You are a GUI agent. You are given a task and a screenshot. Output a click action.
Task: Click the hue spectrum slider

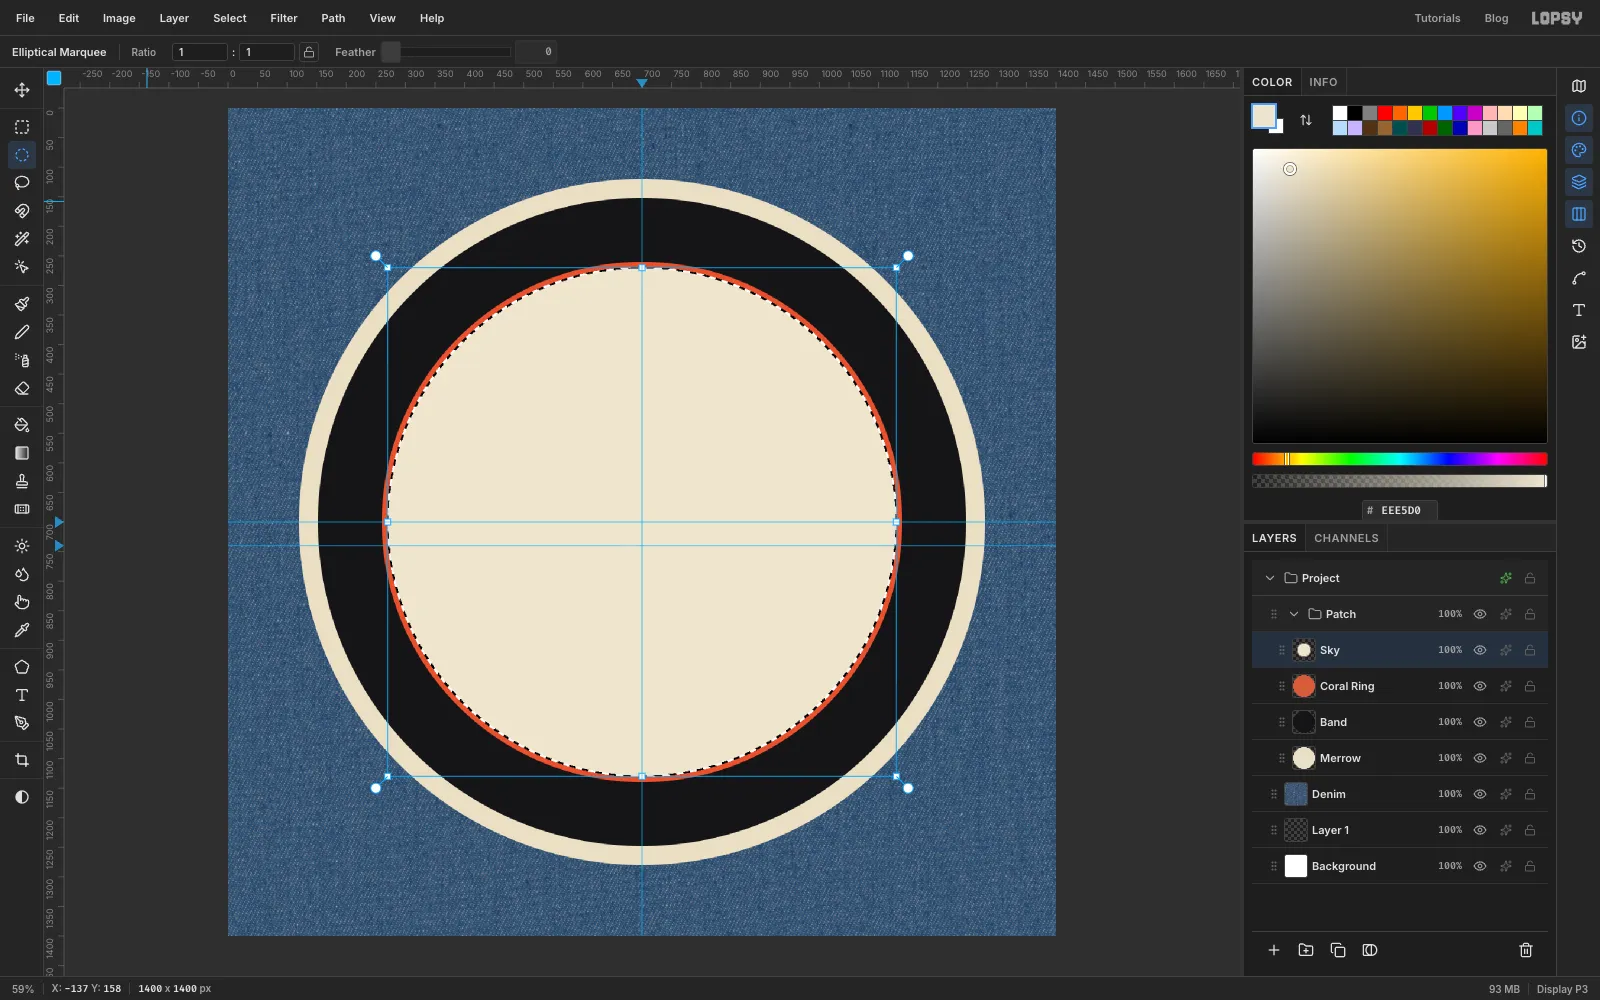(1400, 459)
